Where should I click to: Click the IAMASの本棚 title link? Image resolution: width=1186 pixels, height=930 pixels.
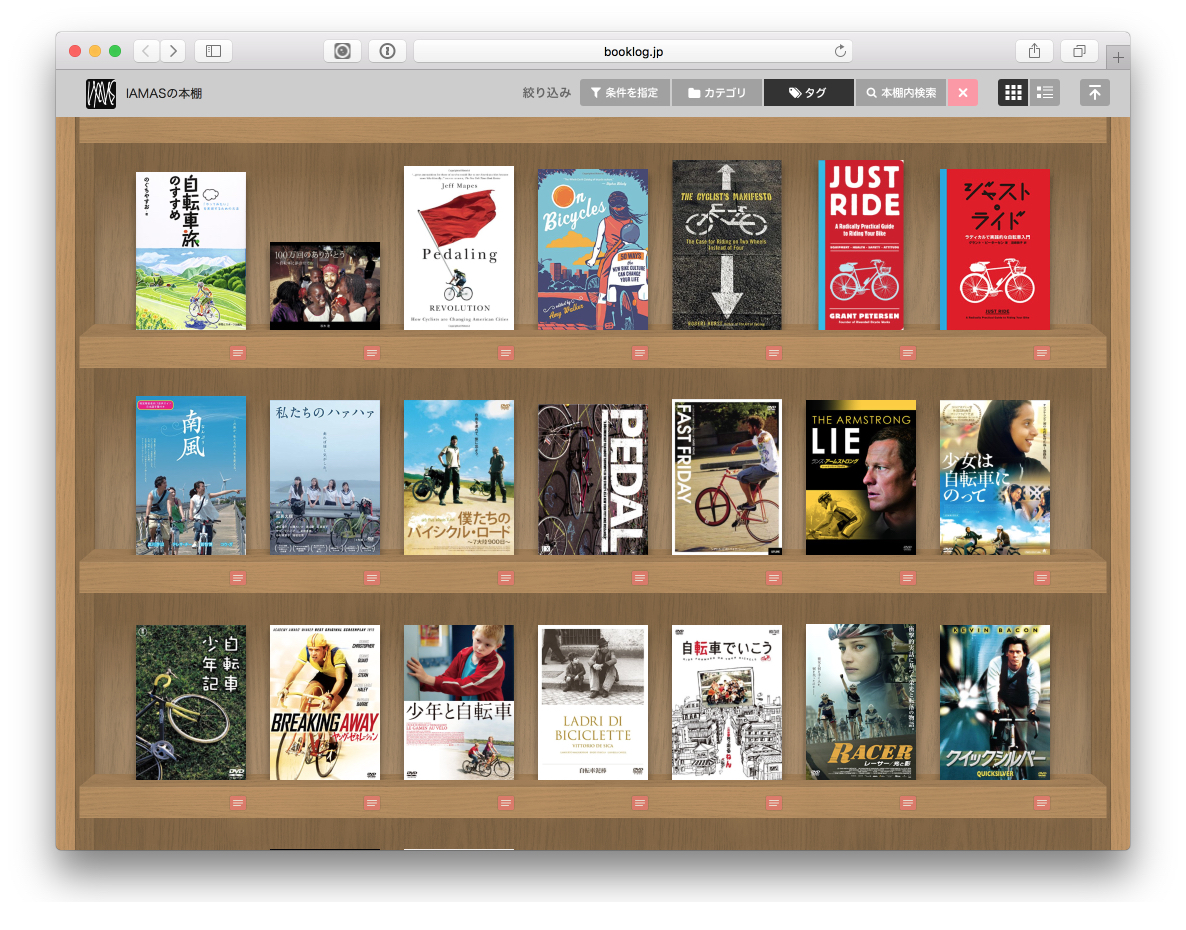(x=164, y=93)
